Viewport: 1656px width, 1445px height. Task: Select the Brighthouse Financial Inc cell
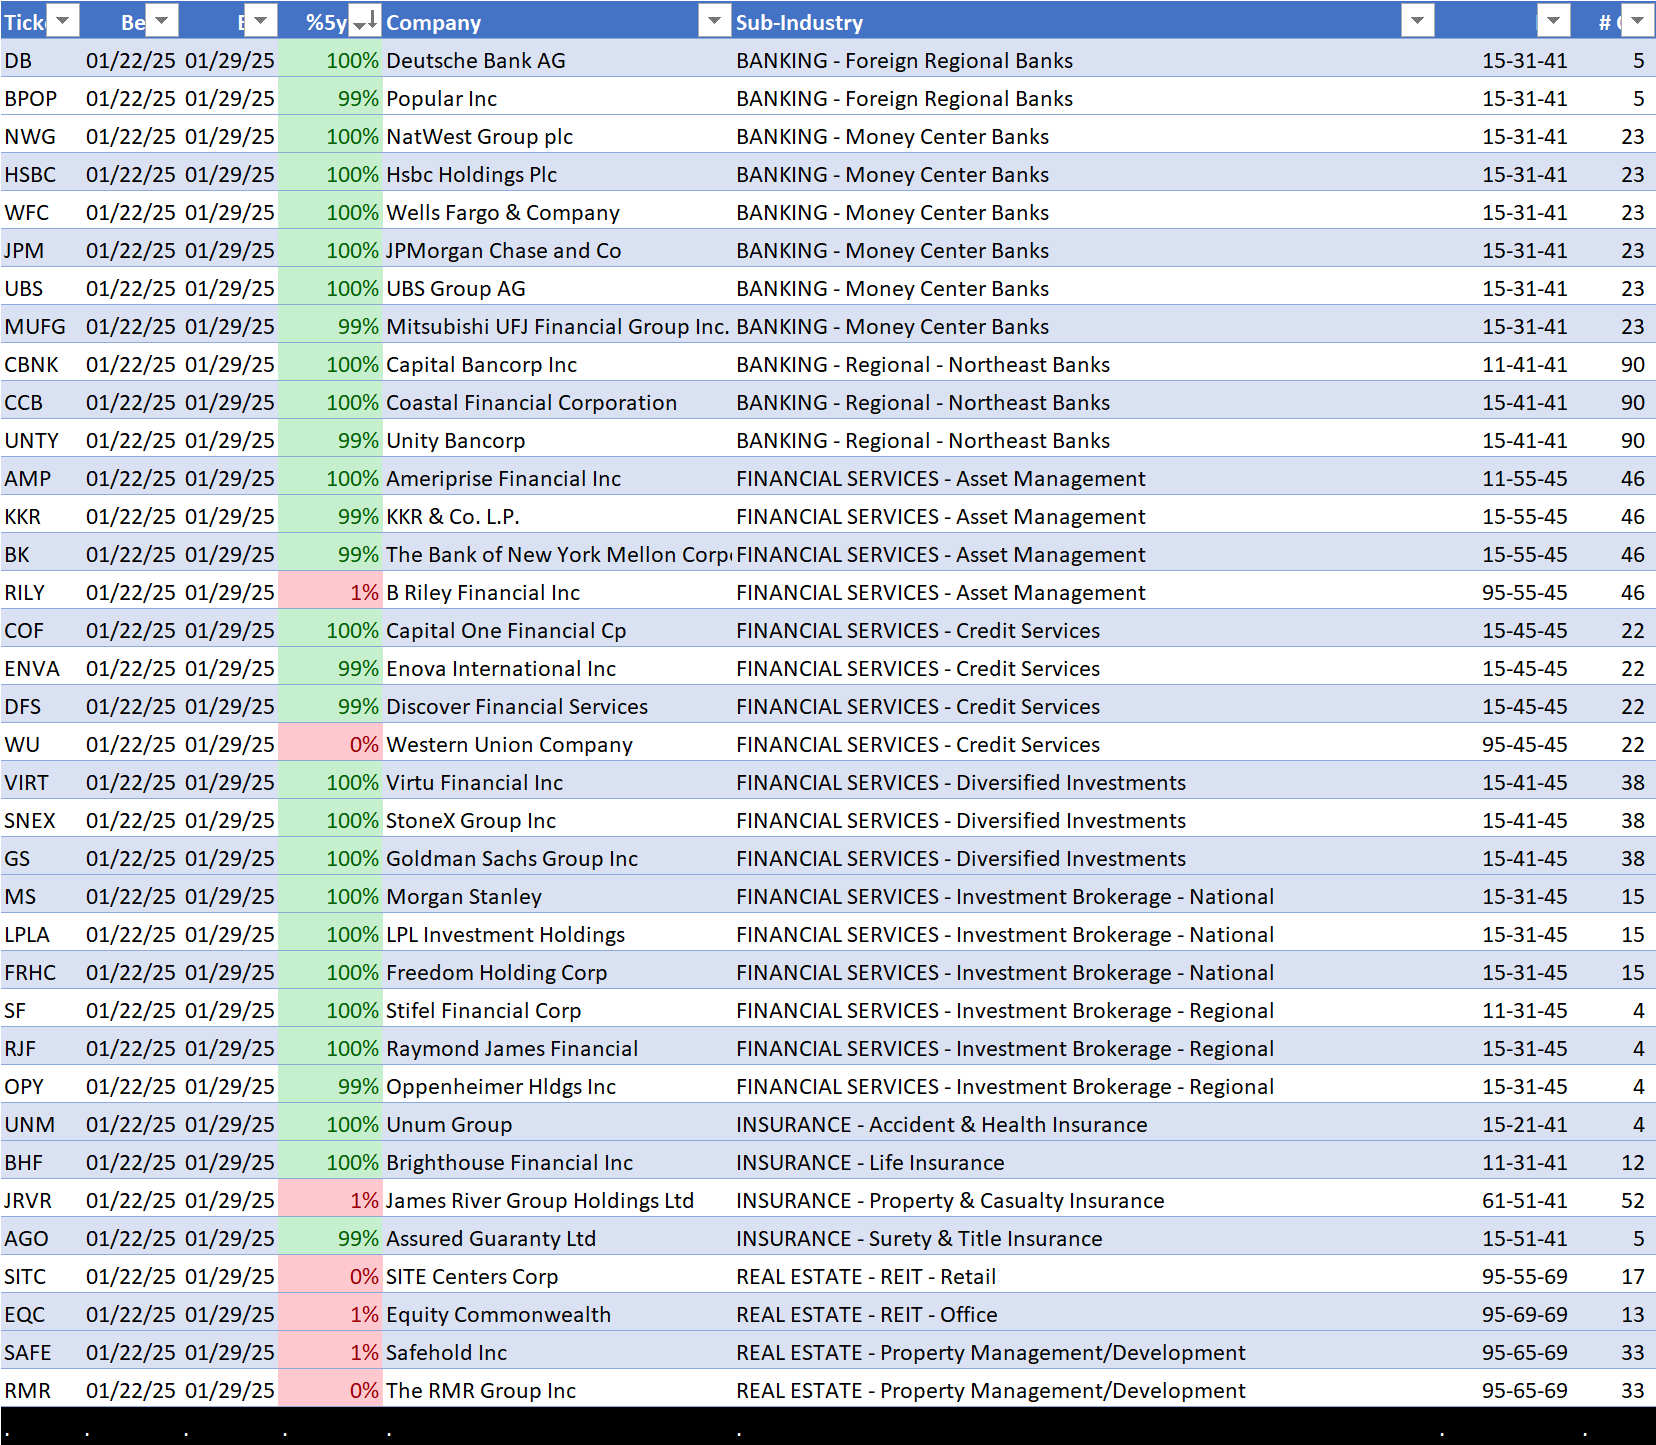point(509,1163)
